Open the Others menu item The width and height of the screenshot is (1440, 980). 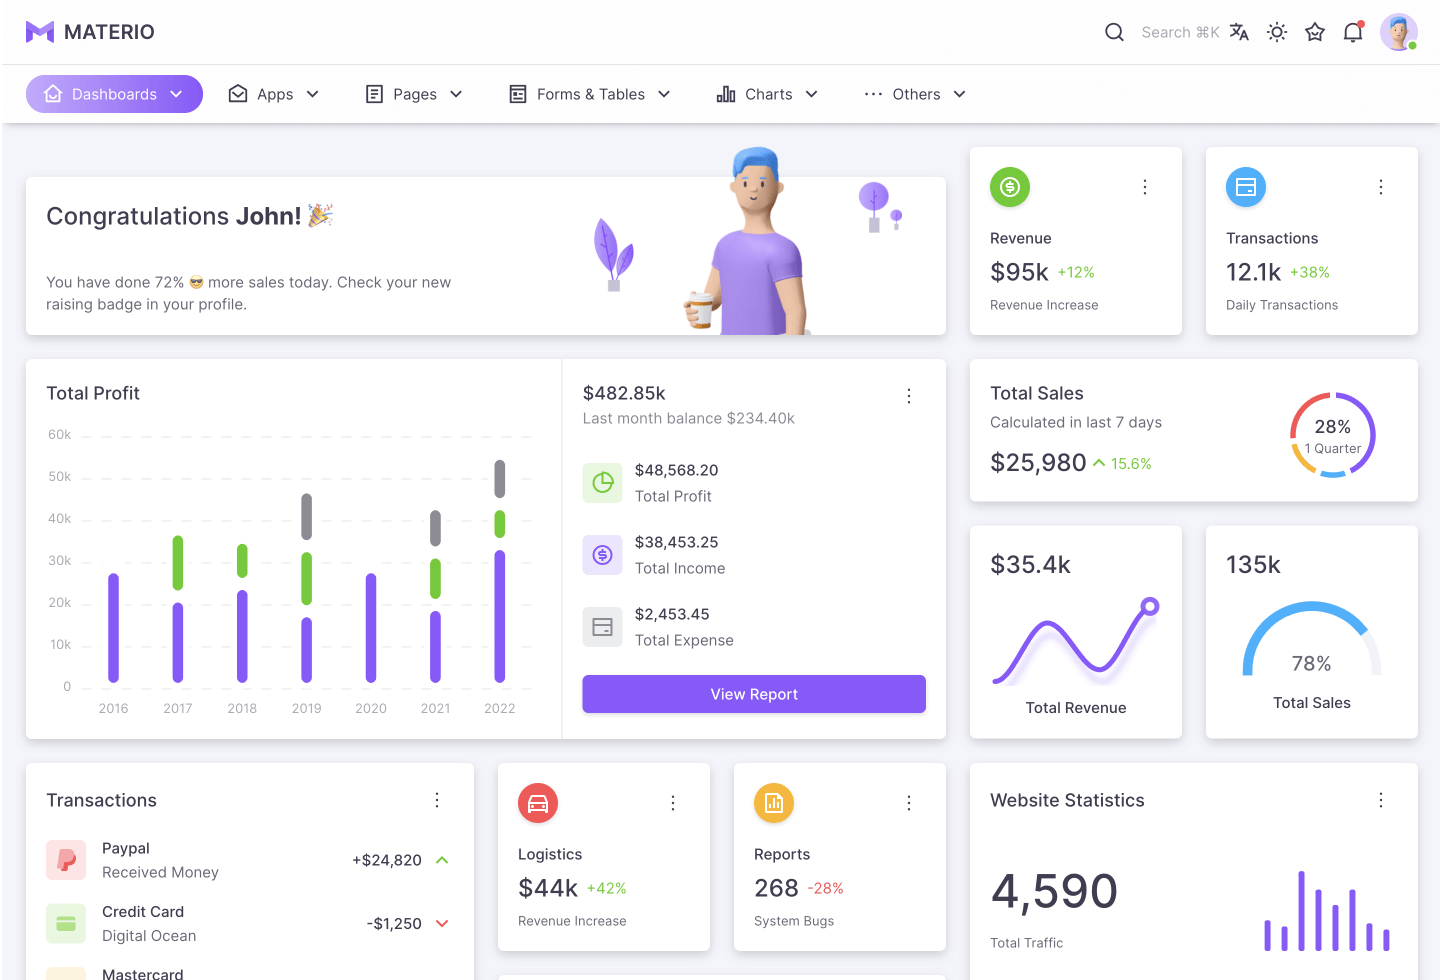[915, 94]
